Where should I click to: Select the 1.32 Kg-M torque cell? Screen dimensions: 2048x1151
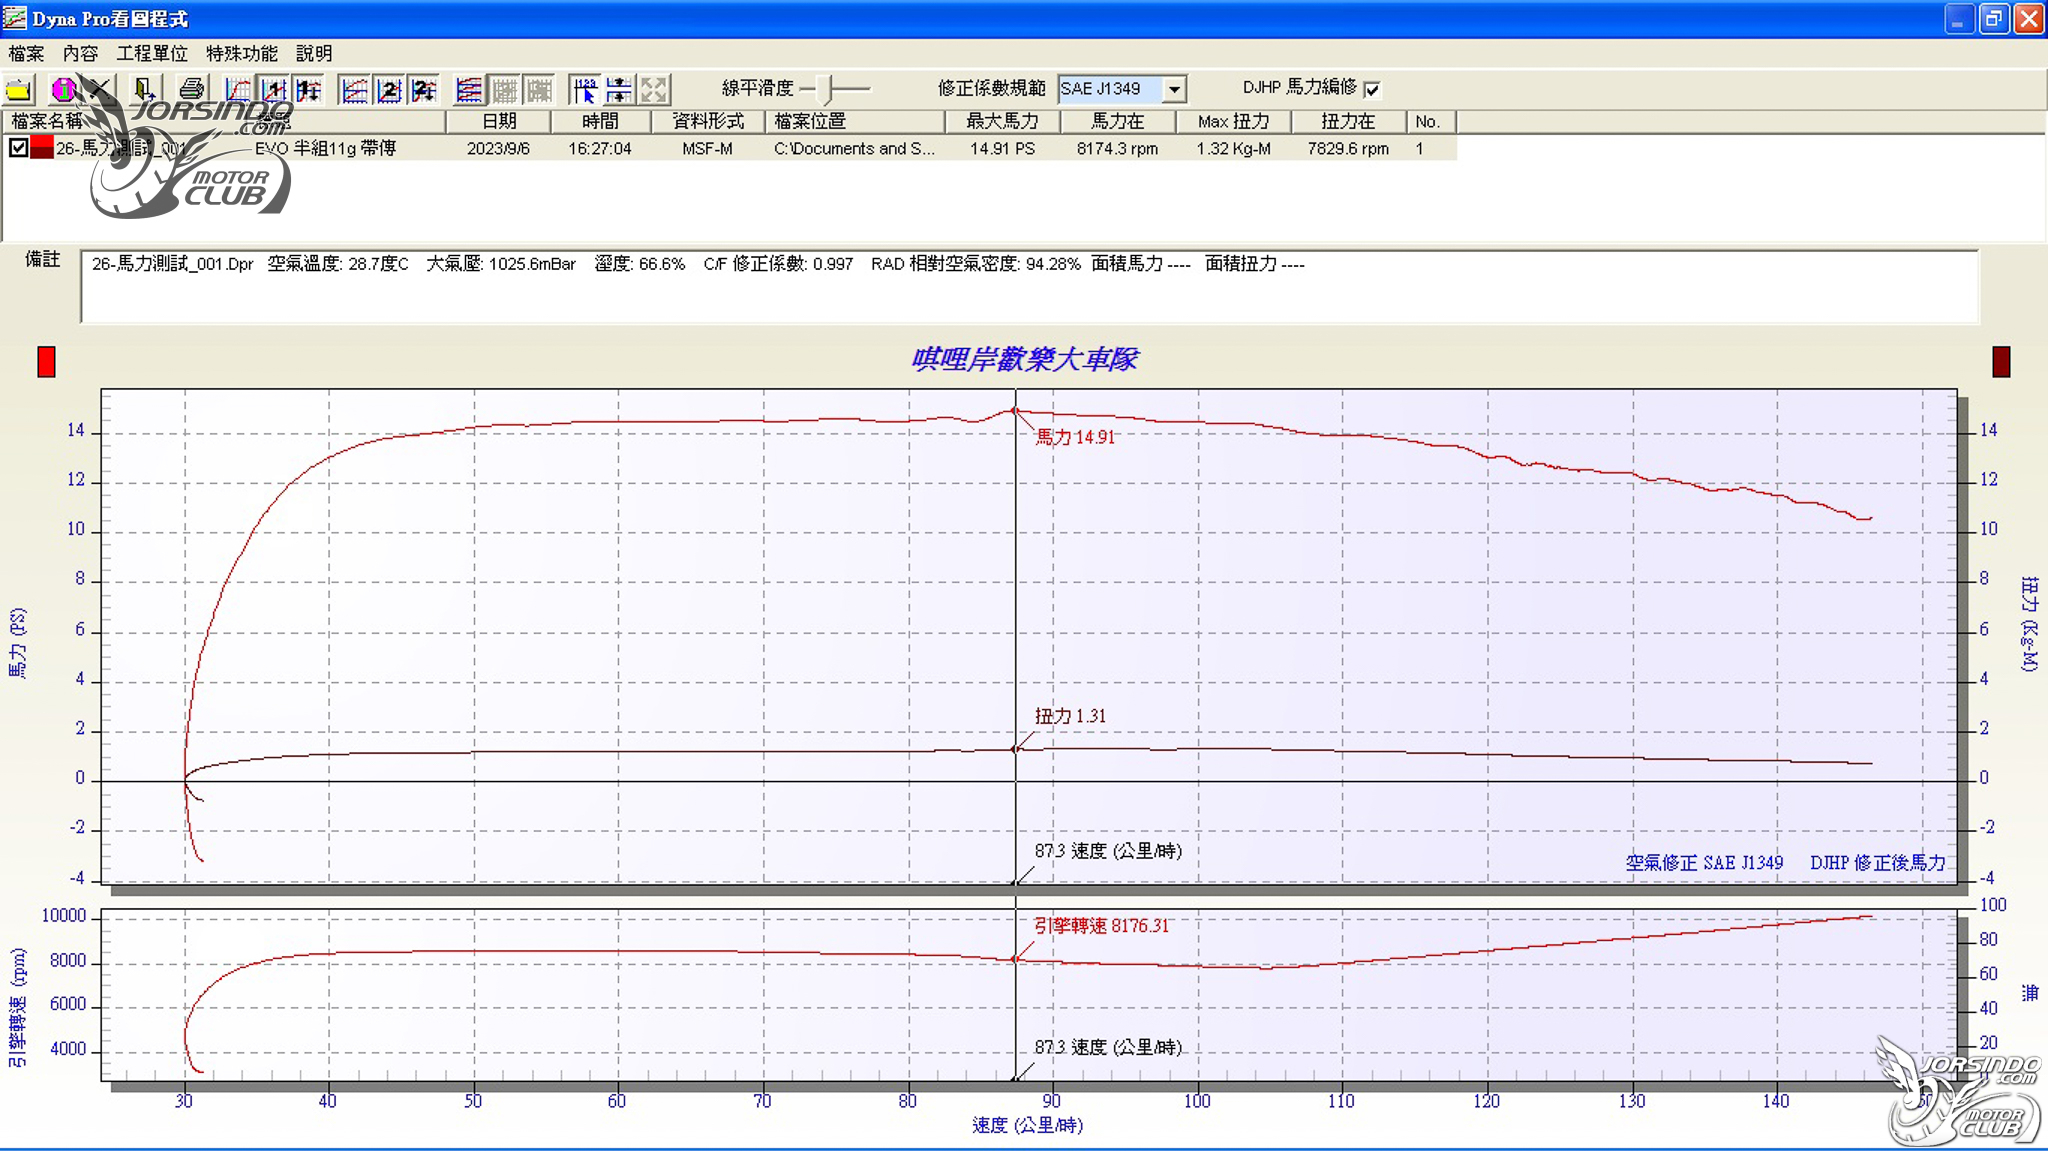1233,148
